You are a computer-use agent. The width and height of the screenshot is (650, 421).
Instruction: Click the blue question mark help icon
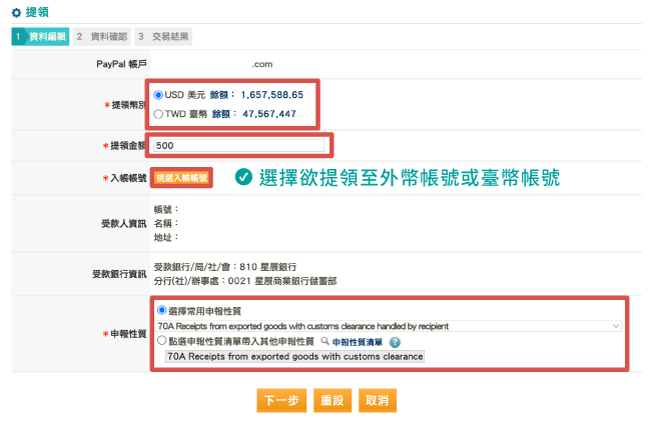click(x=395, y=341)
